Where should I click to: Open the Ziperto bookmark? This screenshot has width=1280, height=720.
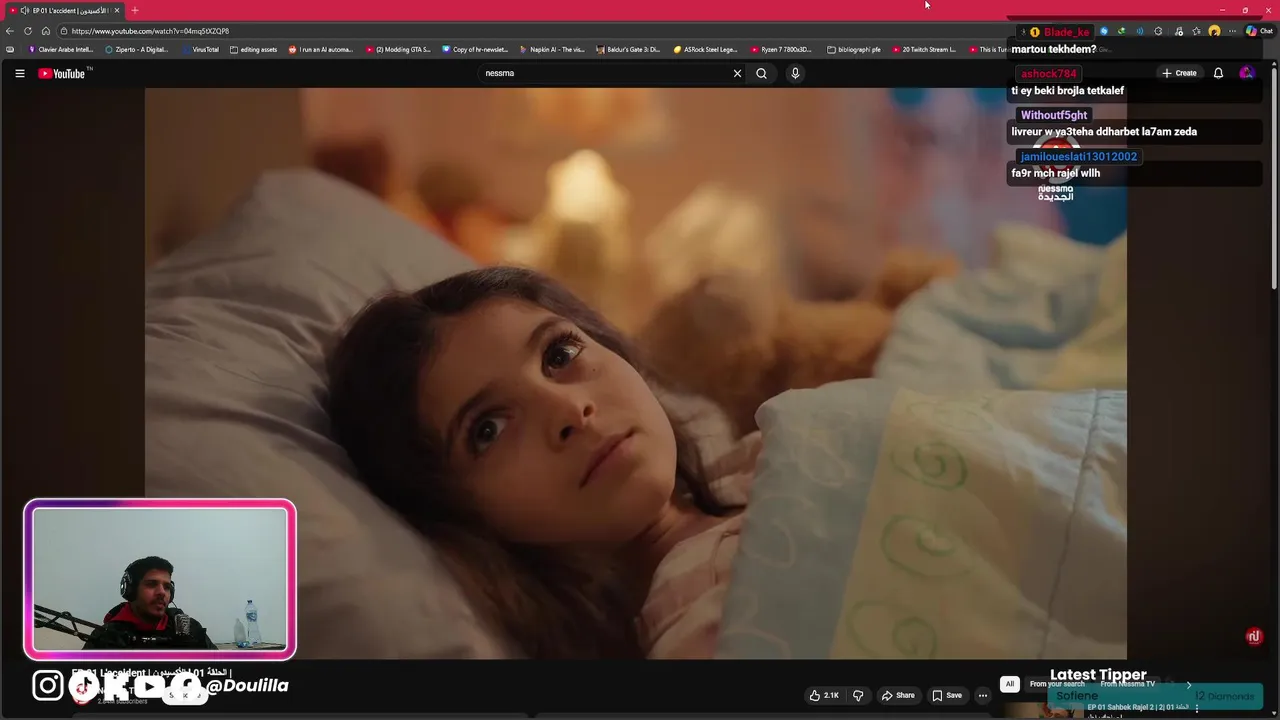pos(137,49)
